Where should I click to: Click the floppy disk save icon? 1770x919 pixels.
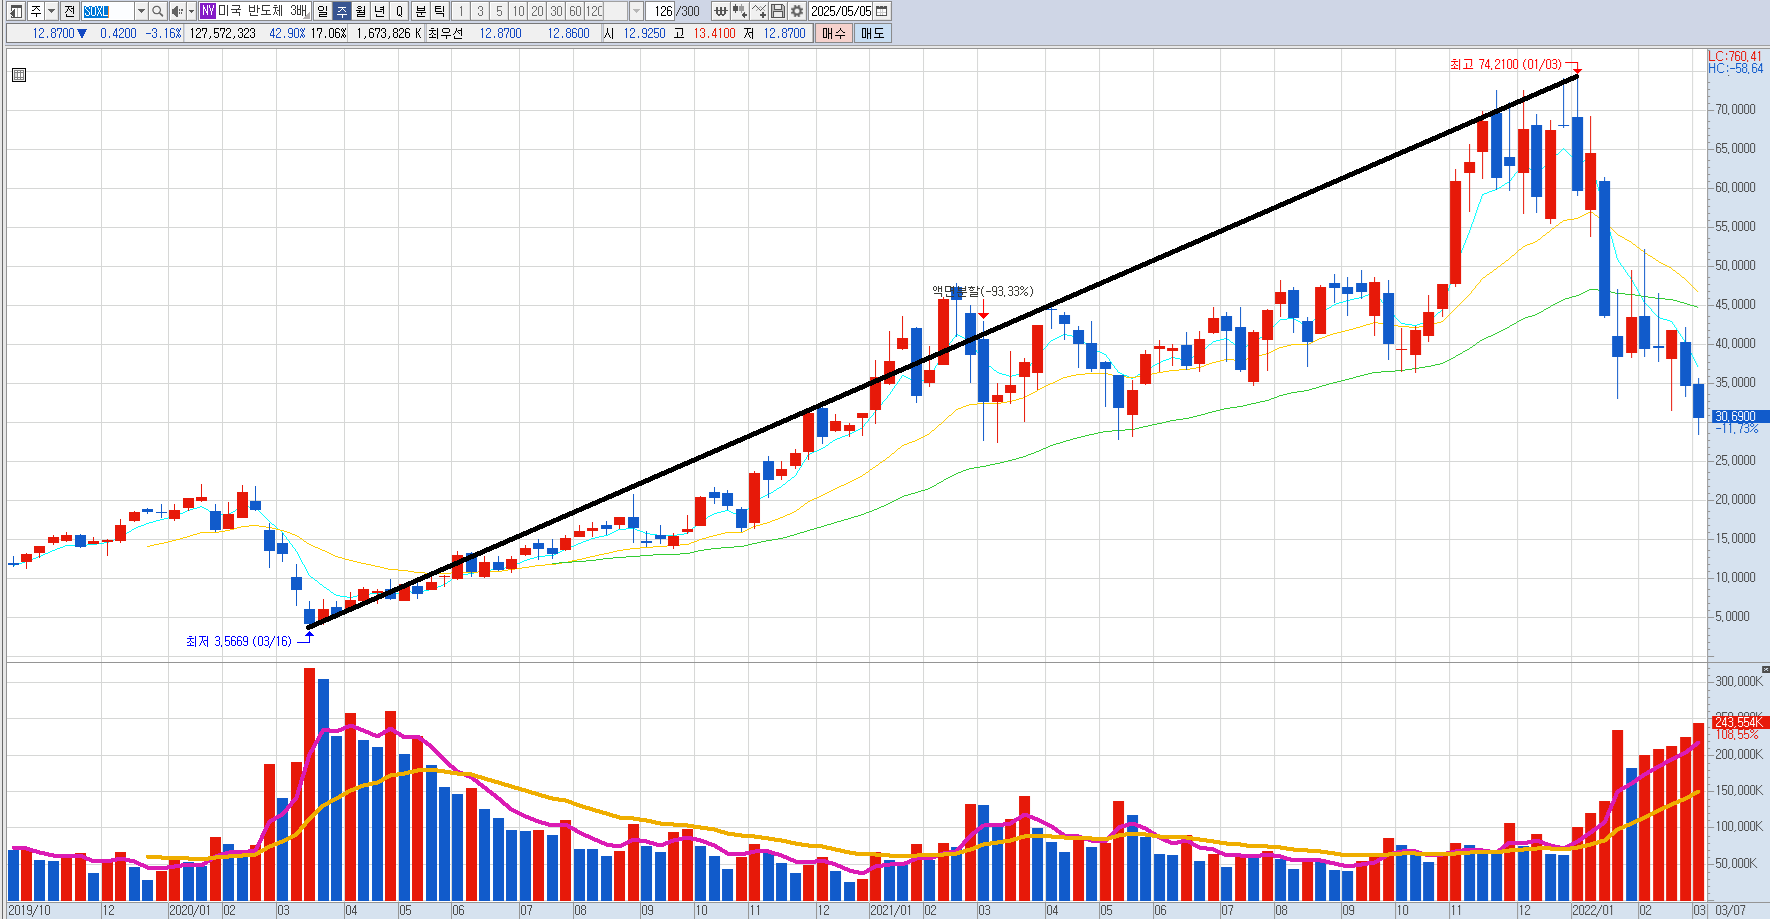[x=777, y=11]
